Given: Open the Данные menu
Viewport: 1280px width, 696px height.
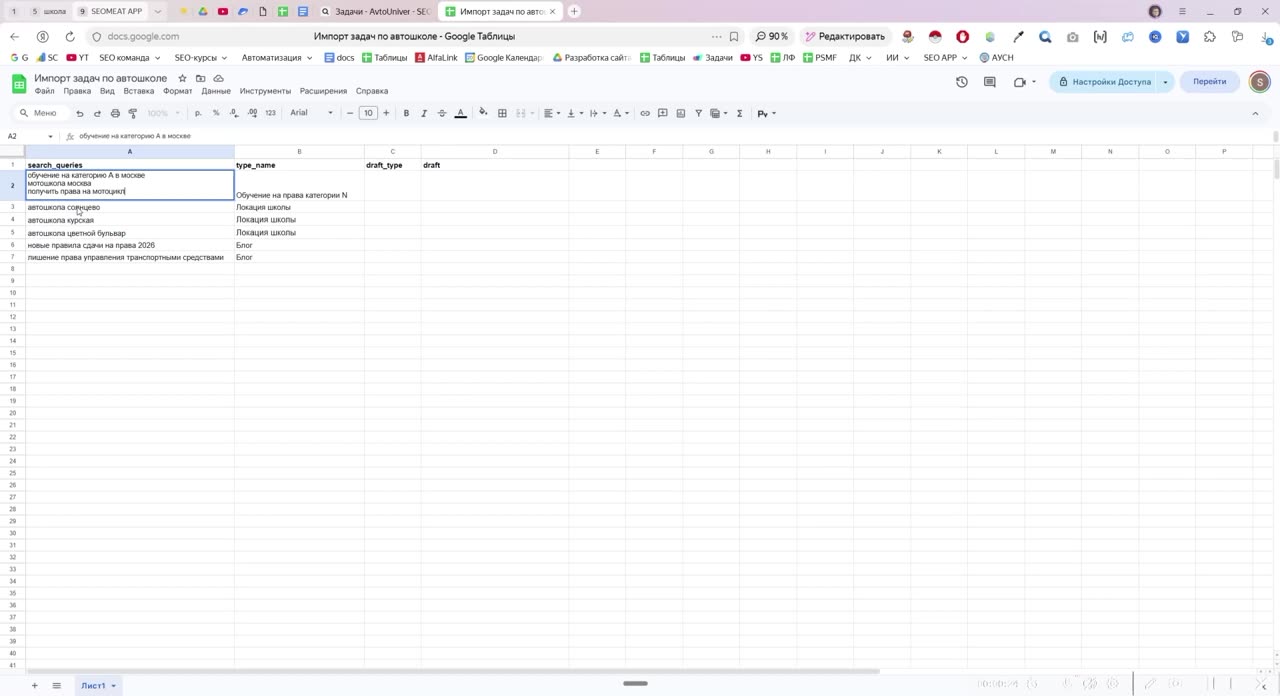Looking at the screenshot, I should pyautogui.click(x=216, y=91).
